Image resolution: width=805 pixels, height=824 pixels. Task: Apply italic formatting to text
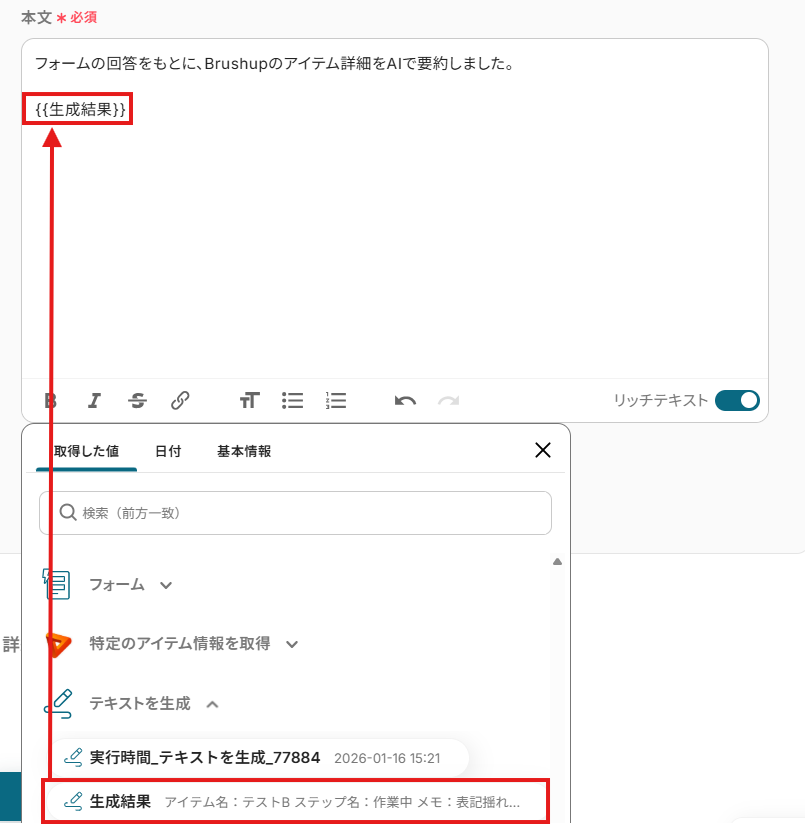coord(94,400)
